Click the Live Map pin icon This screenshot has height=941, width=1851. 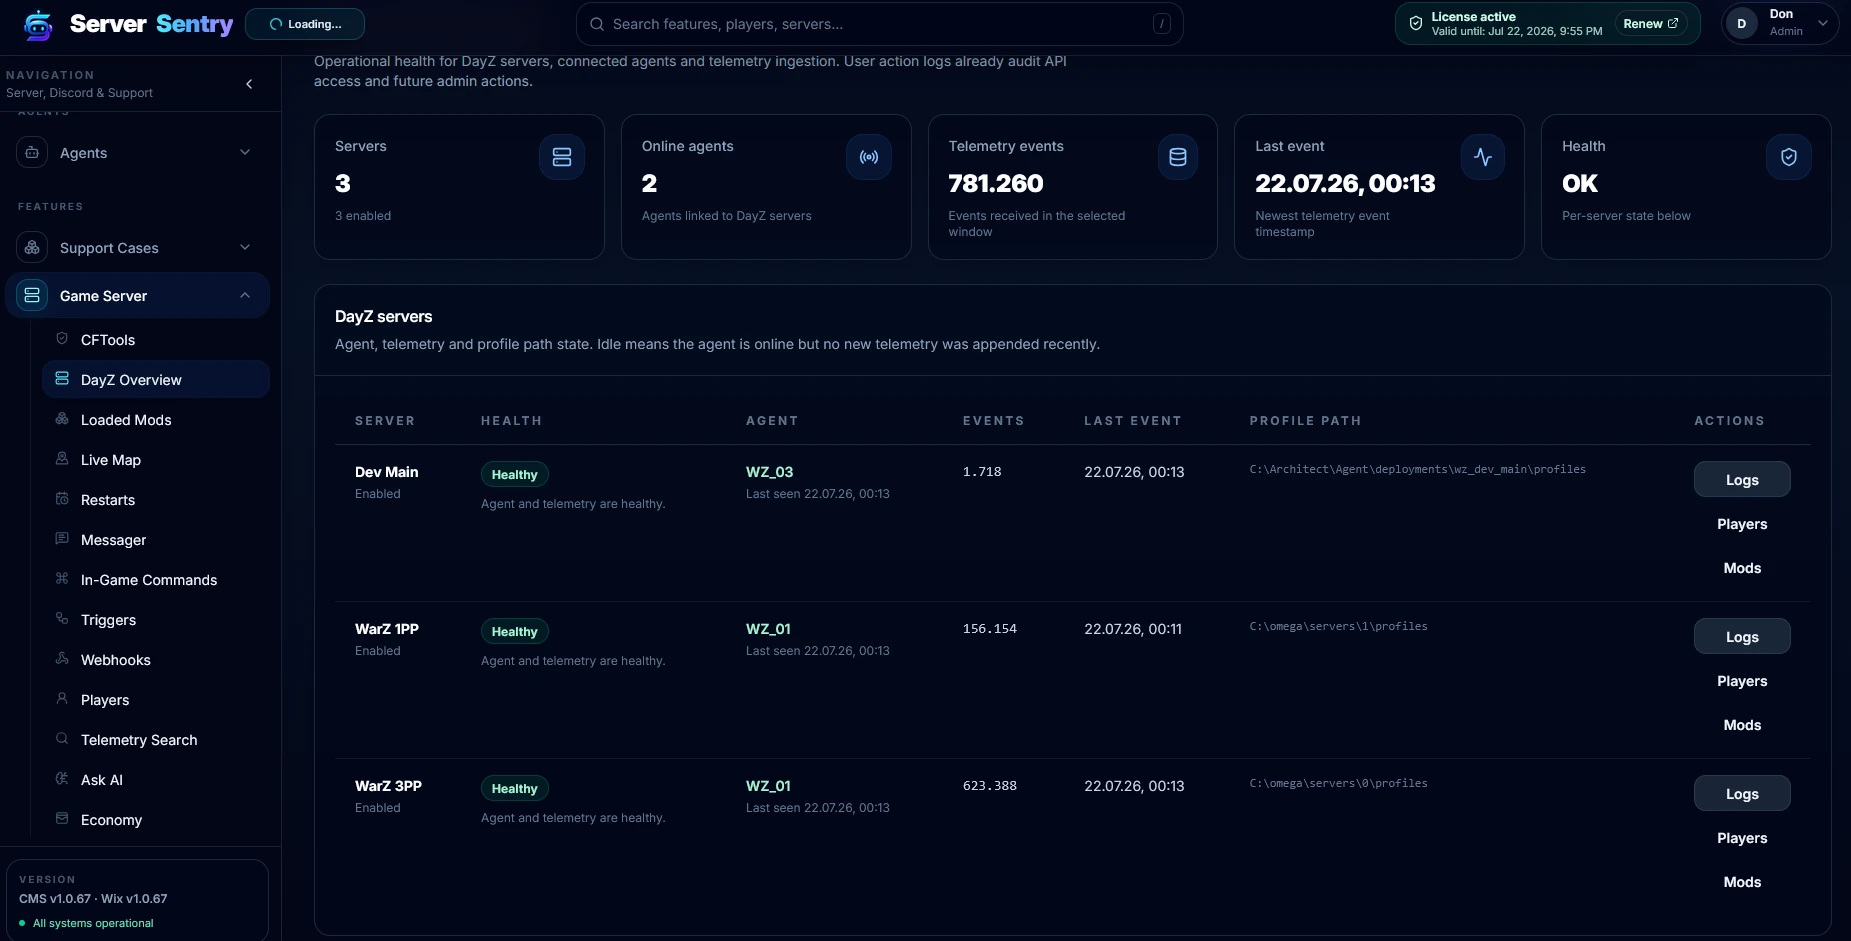tap(62, 459)
